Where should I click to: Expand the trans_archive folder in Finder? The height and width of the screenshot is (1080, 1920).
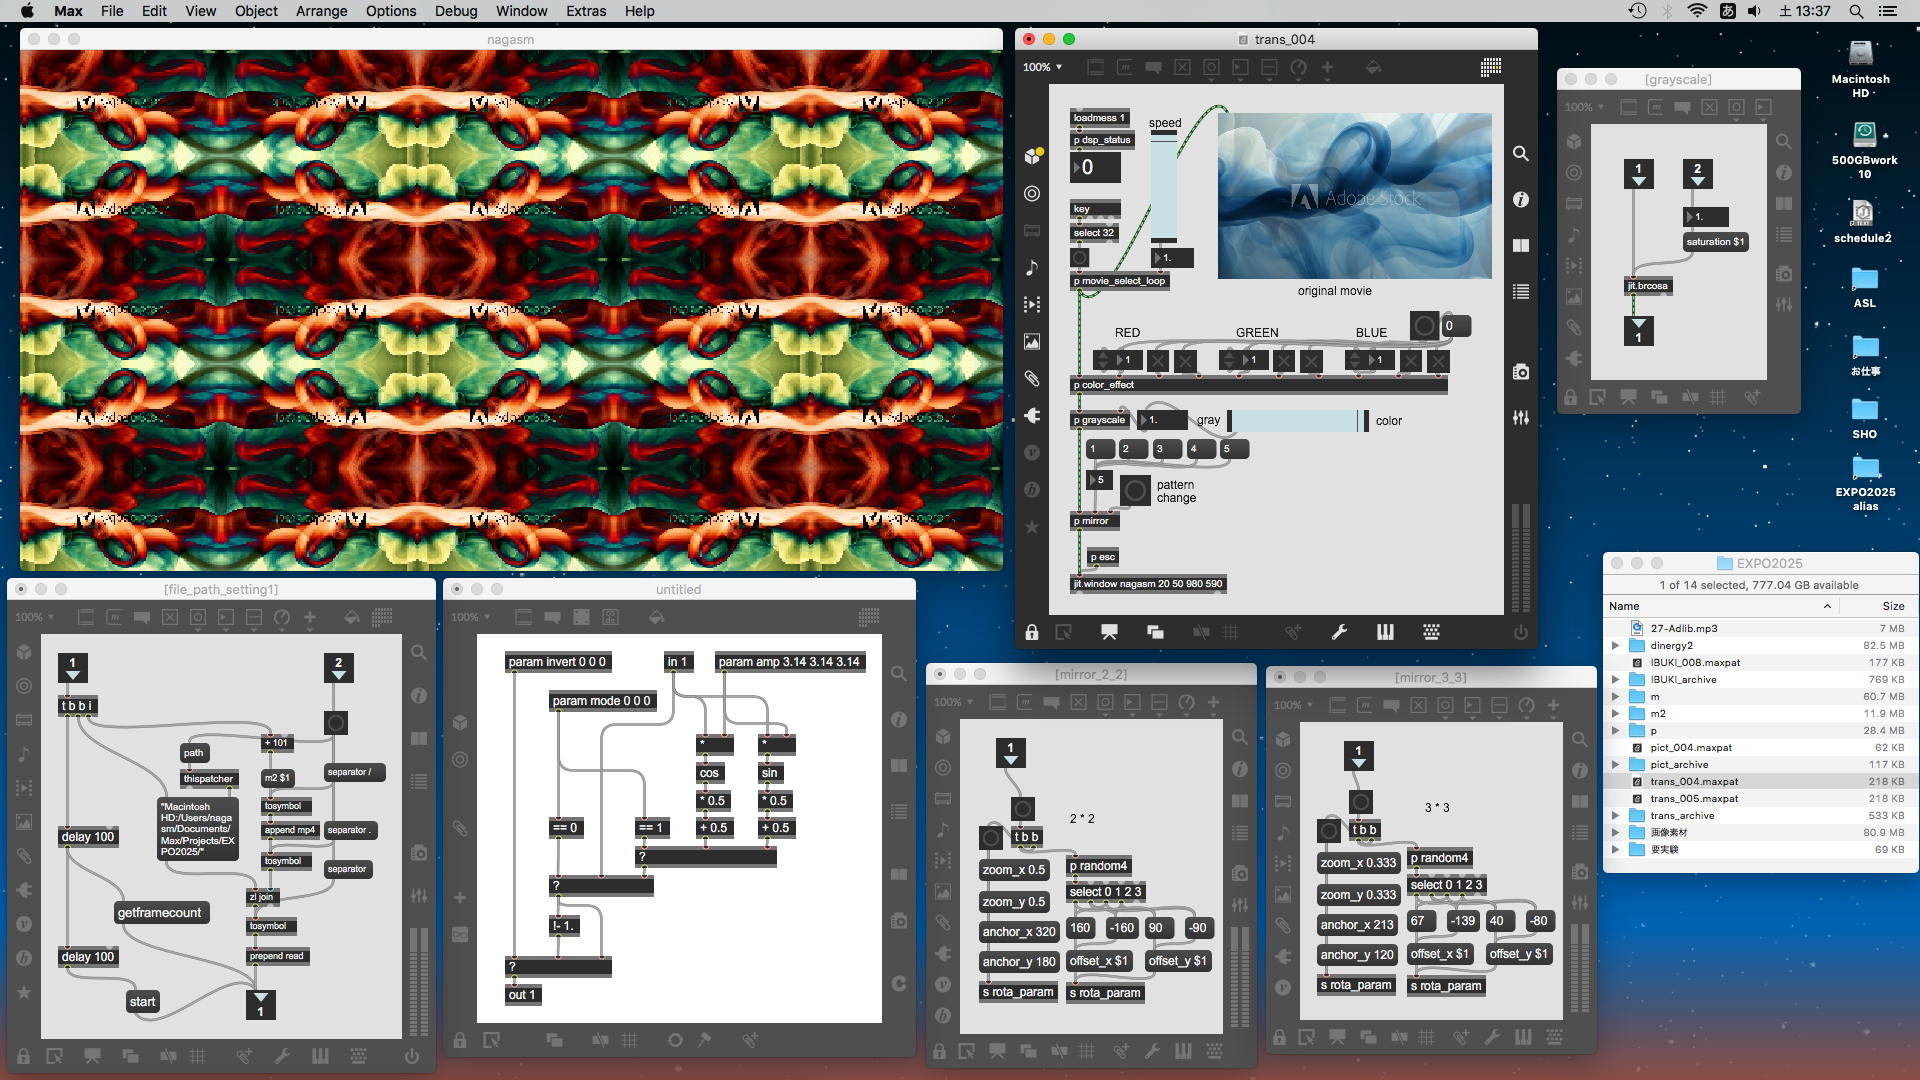(x=1615, y=816)
